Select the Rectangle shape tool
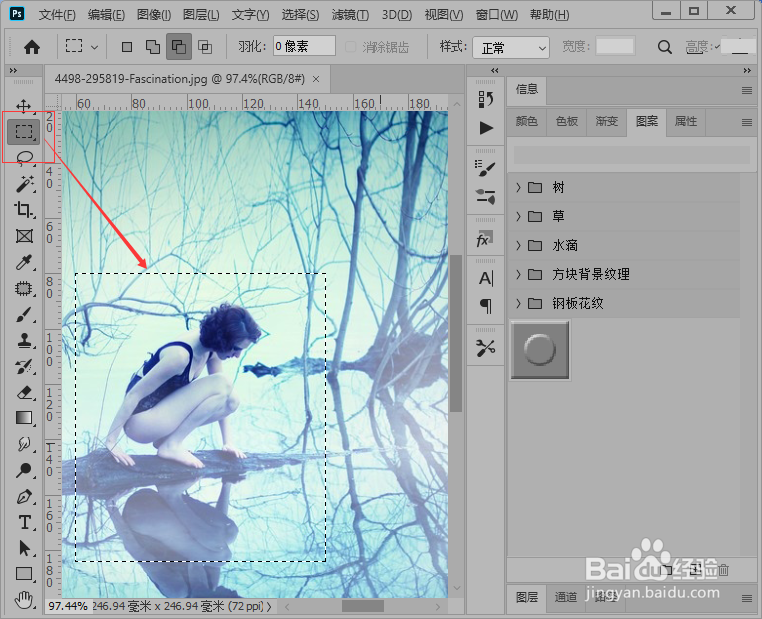Screen dimensions: 762x619 24,574
